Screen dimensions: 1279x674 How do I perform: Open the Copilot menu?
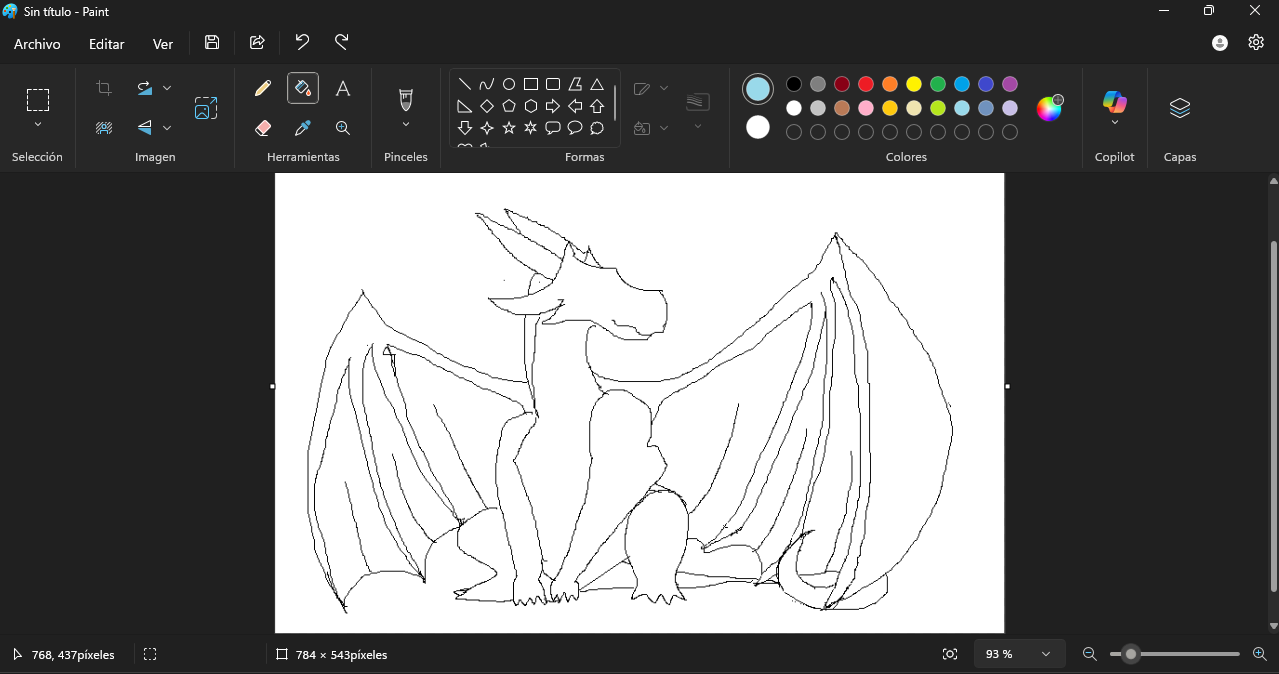[x=1115, y=108]
